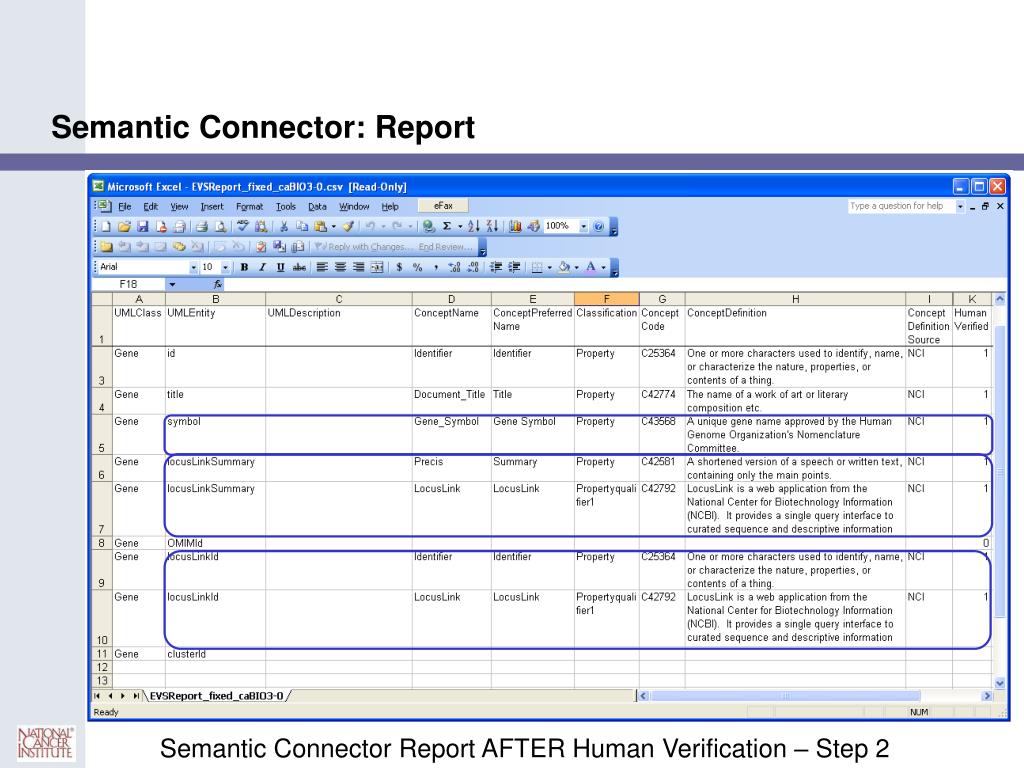The width and height of the screenshot is (1024, 768).
Task: Click the Print icon in standard toolbar
Action: pos(202,227)
